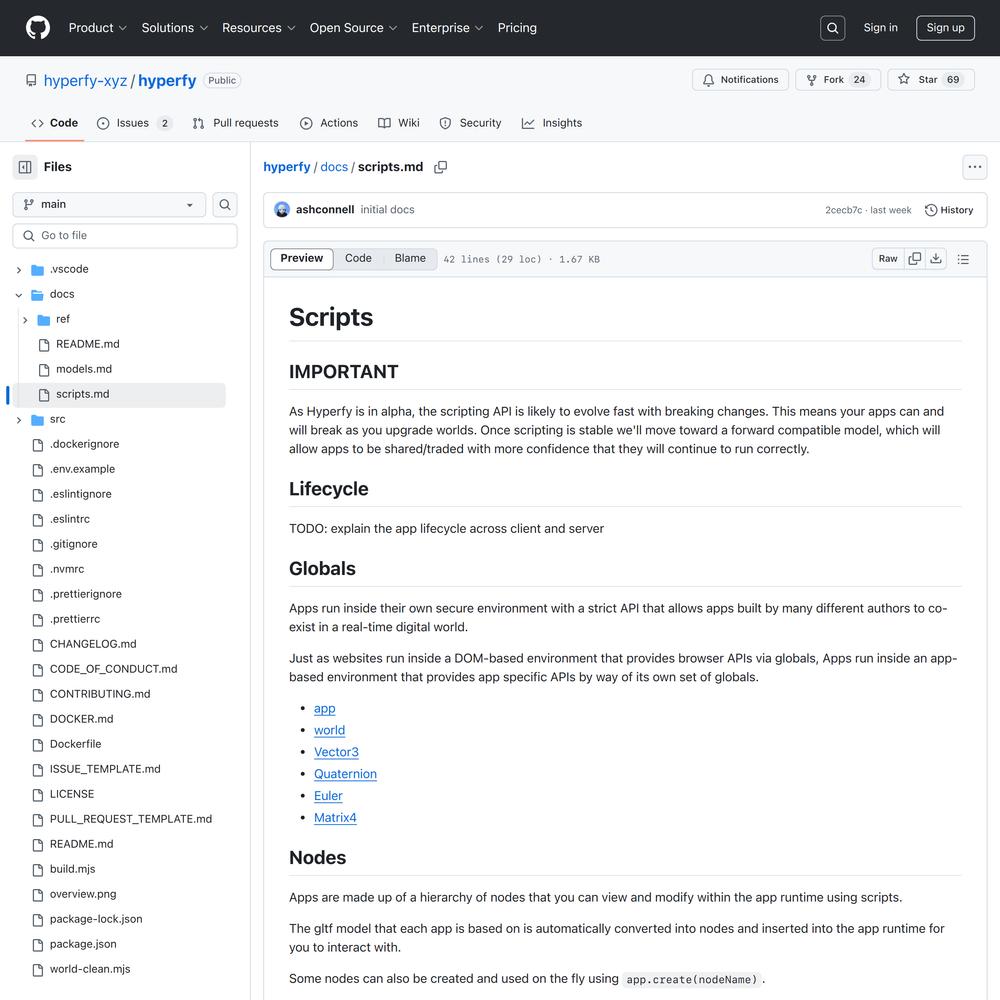Screen dimensions: 1000x1000
Task: Expand the .vscode folder
Action: 18,270
